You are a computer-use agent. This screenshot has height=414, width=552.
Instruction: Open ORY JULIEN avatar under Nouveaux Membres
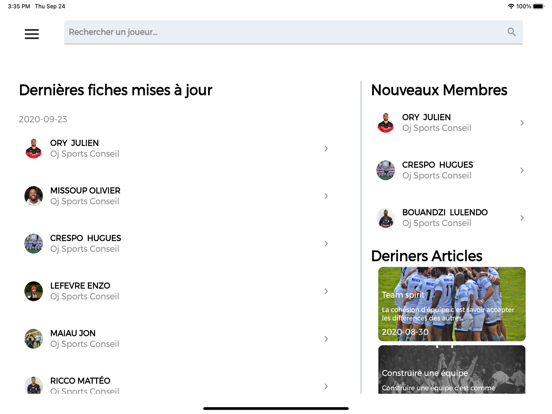tap(385, 123)
